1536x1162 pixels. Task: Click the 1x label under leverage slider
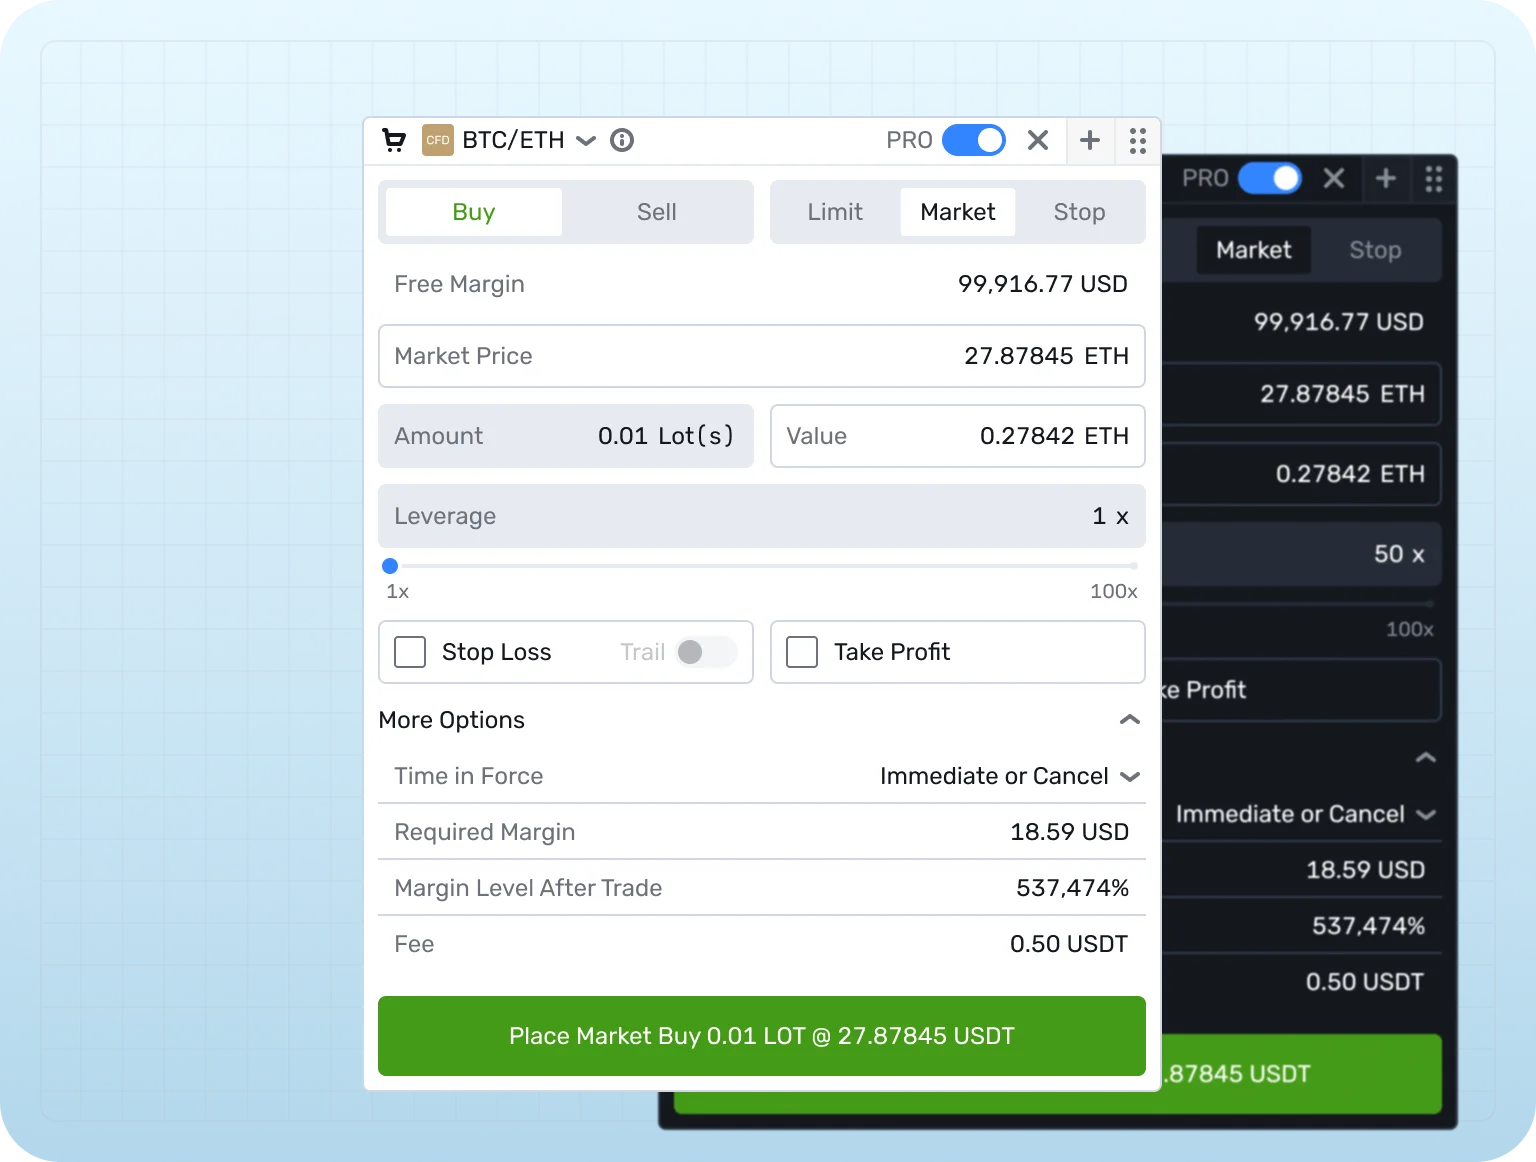[x=397, y=591]
